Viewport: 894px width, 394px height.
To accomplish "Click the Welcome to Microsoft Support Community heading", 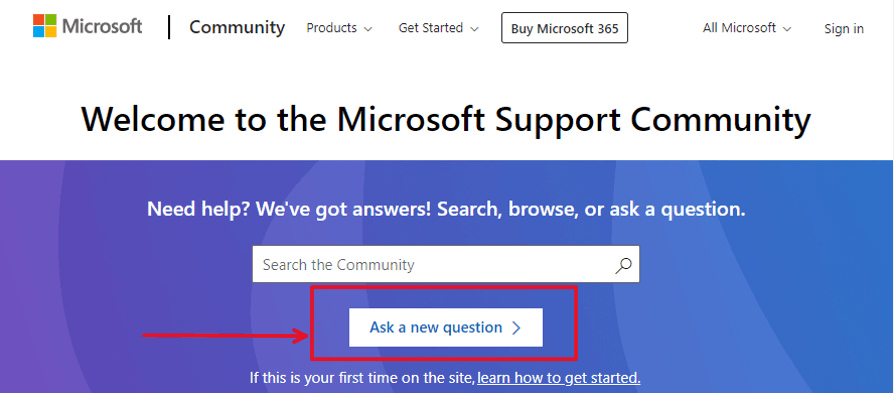I will [x=446, y=119].
